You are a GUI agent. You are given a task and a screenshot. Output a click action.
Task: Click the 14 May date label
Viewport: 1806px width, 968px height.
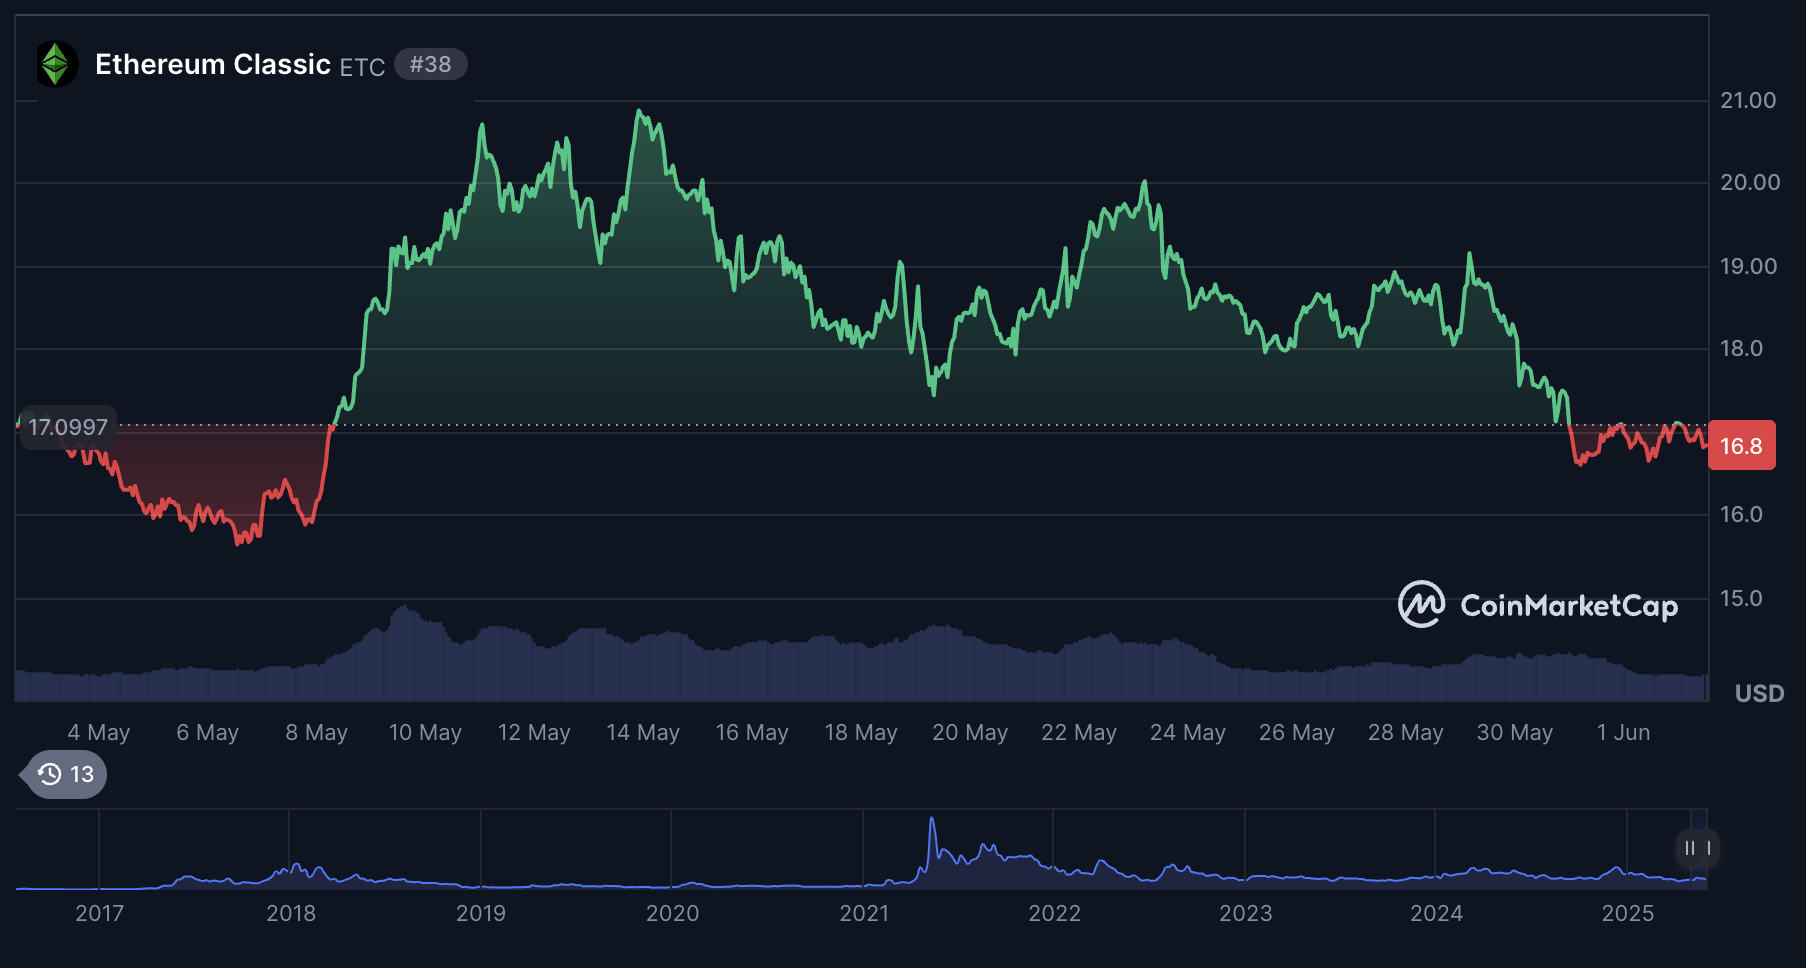click(x=643, y=732)
